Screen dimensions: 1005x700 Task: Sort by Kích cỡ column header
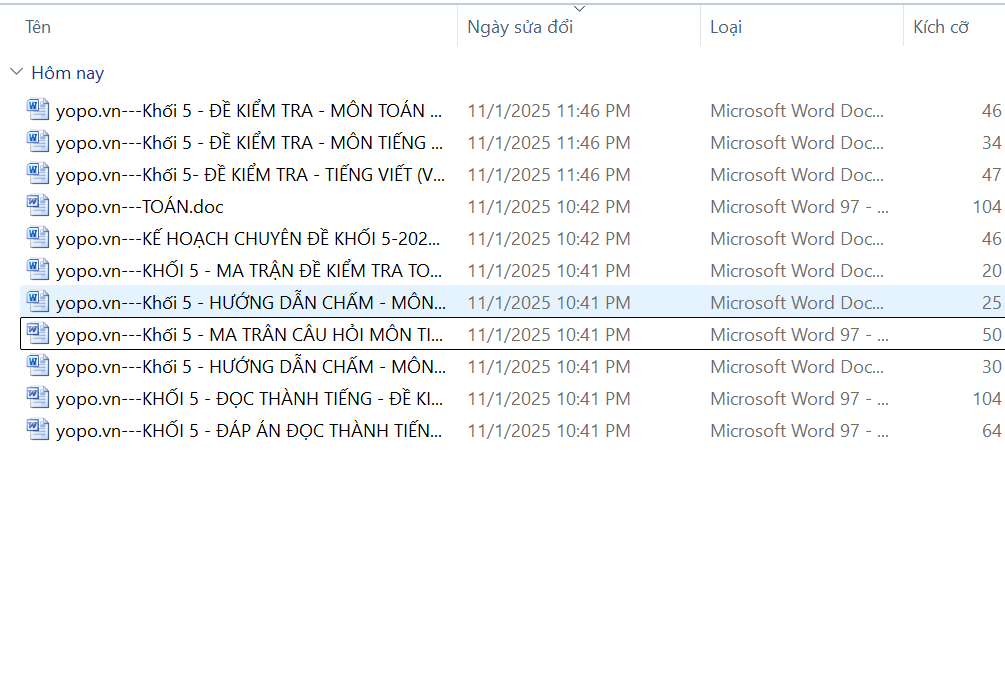click(x=941, y=27)
